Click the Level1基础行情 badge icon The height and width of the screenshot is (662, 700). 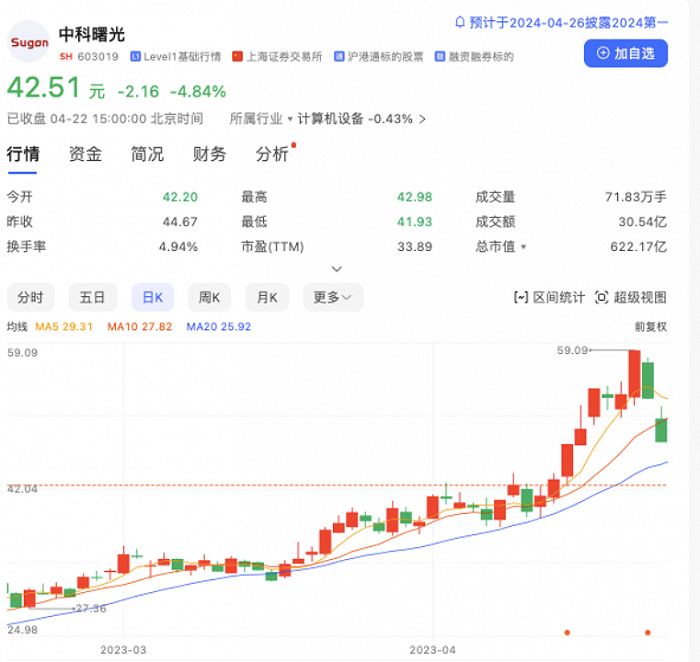(135, 56)
